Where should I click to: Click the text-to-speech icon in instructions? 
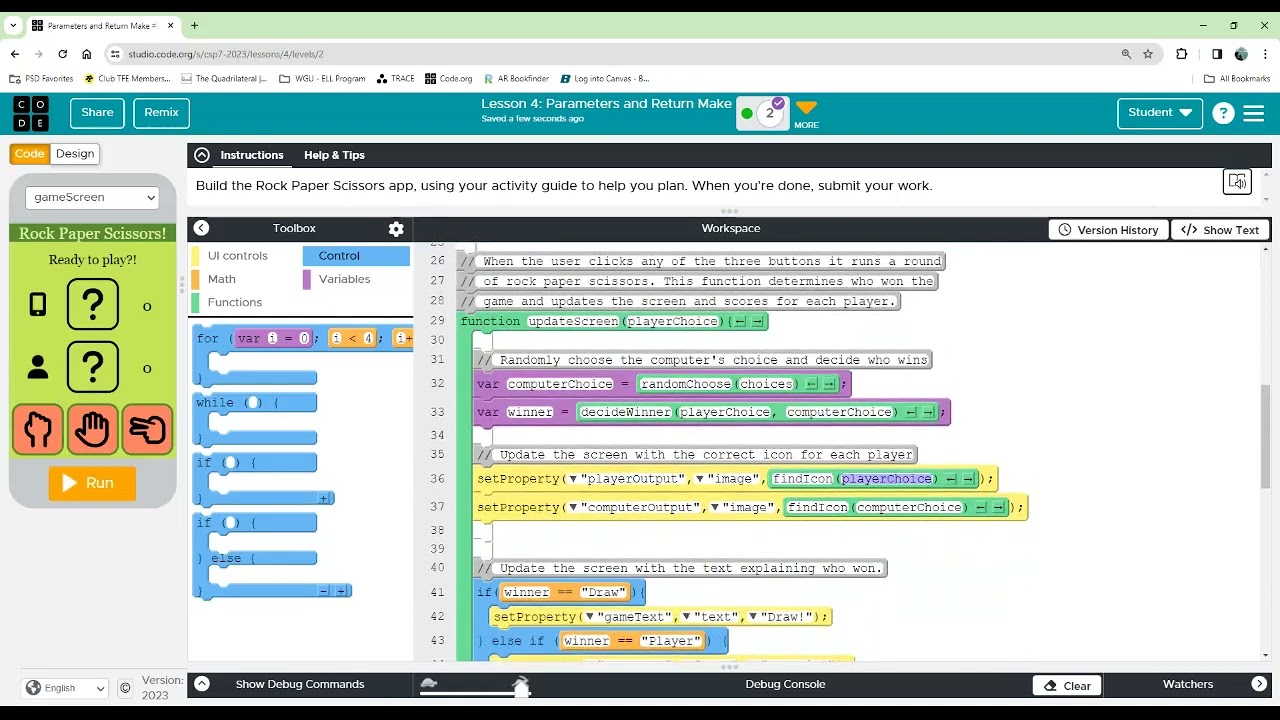1238,181
